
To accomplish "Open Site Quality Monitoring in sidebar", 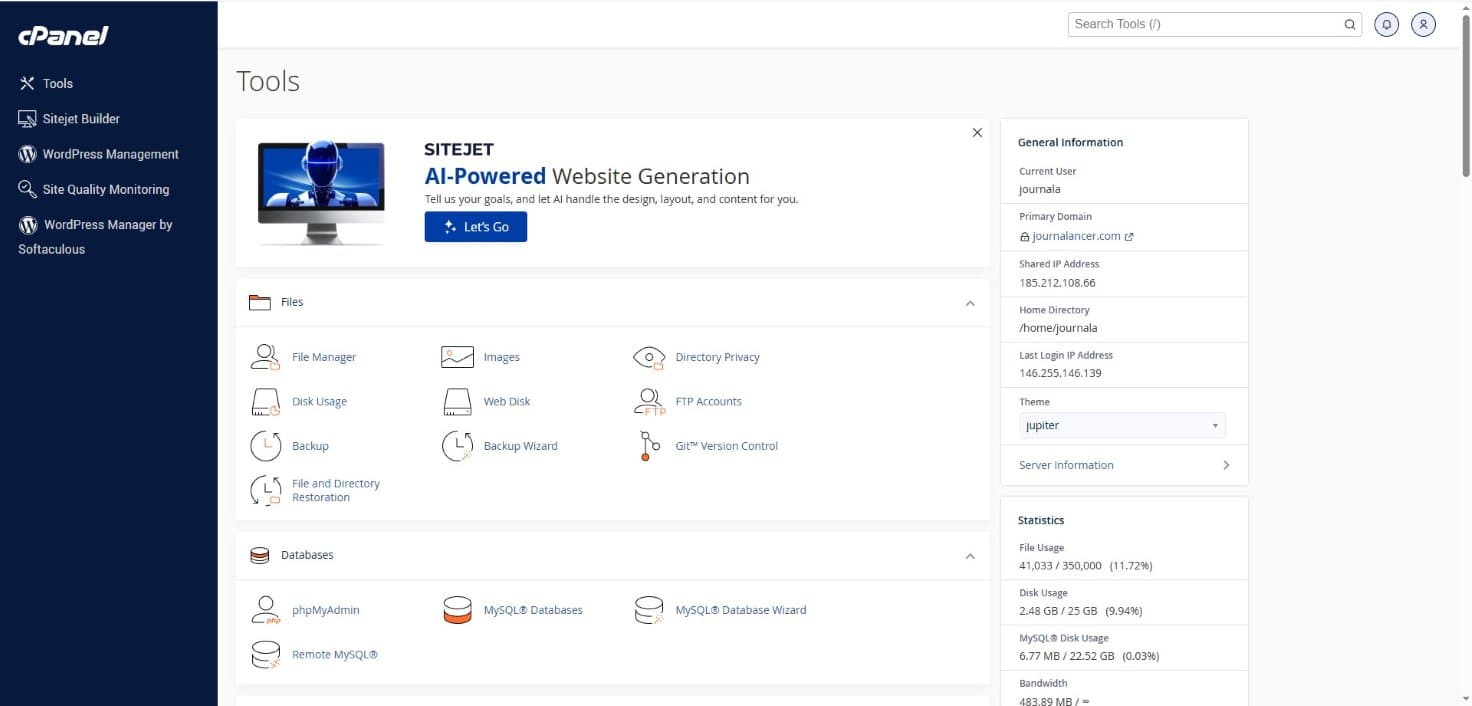I will [x=94, y=189].
